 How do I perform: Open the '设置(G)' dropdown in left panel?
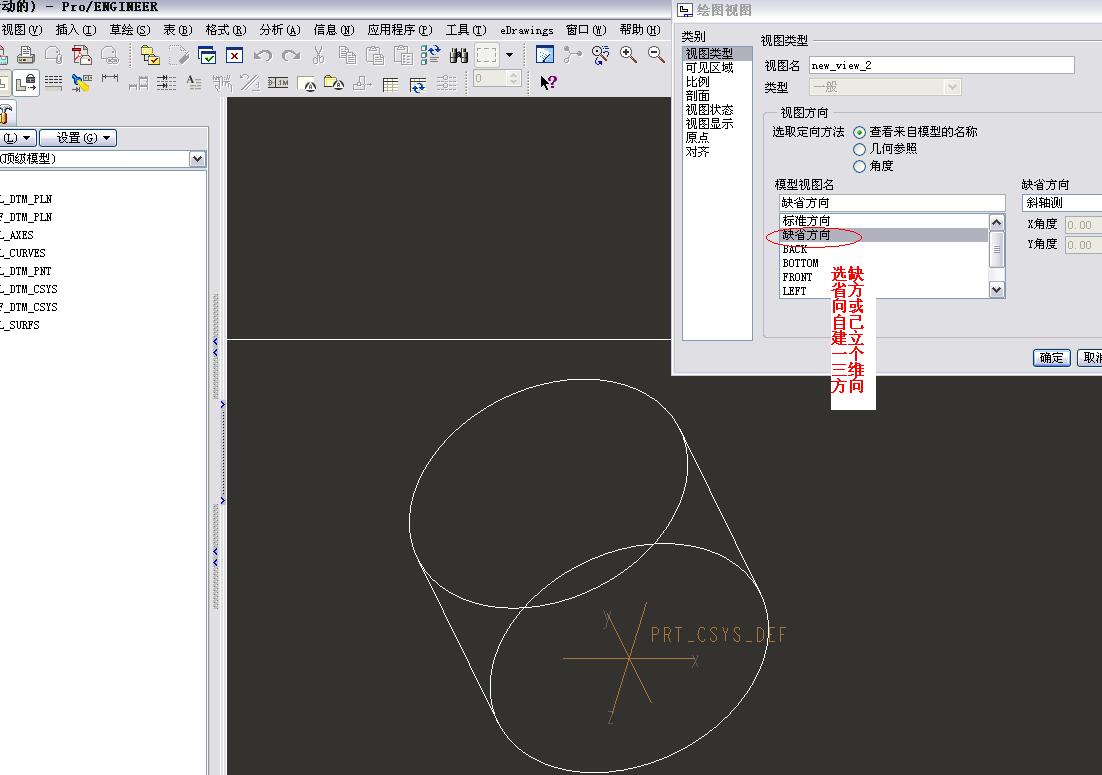(78, 138)
